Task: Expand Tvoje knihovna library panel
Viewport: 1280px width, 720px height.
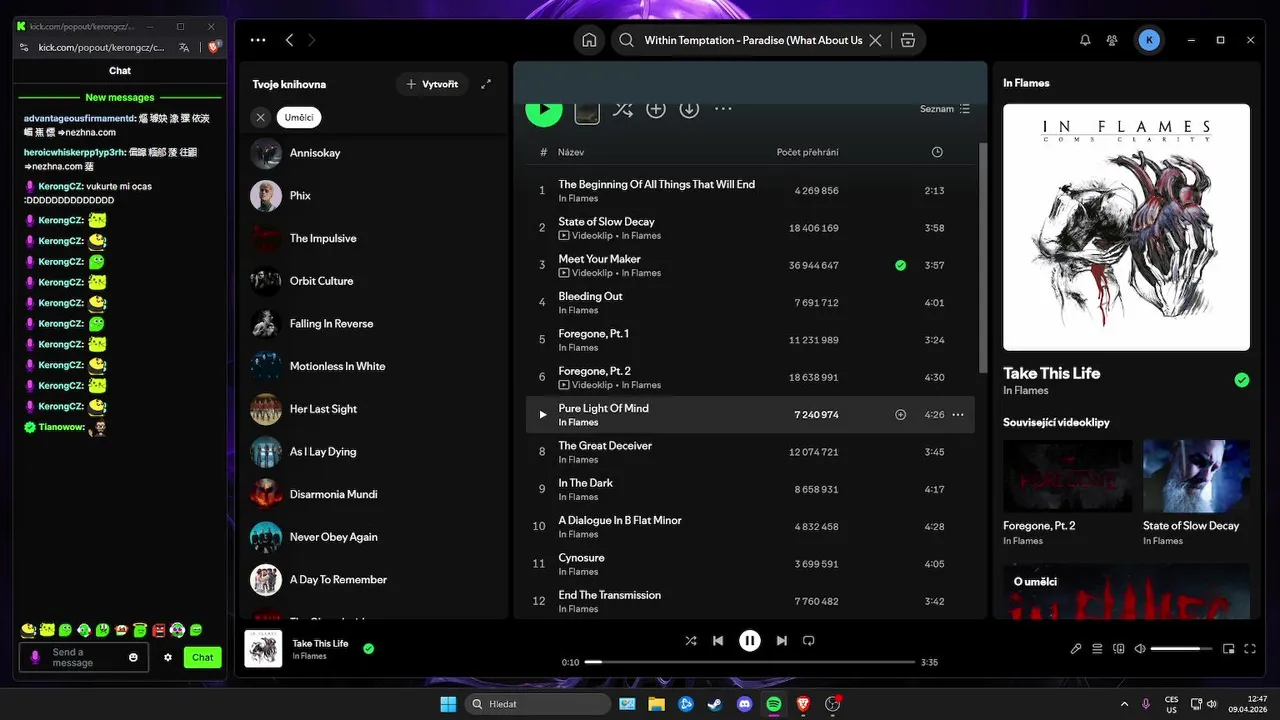Action: pos(486,84)
